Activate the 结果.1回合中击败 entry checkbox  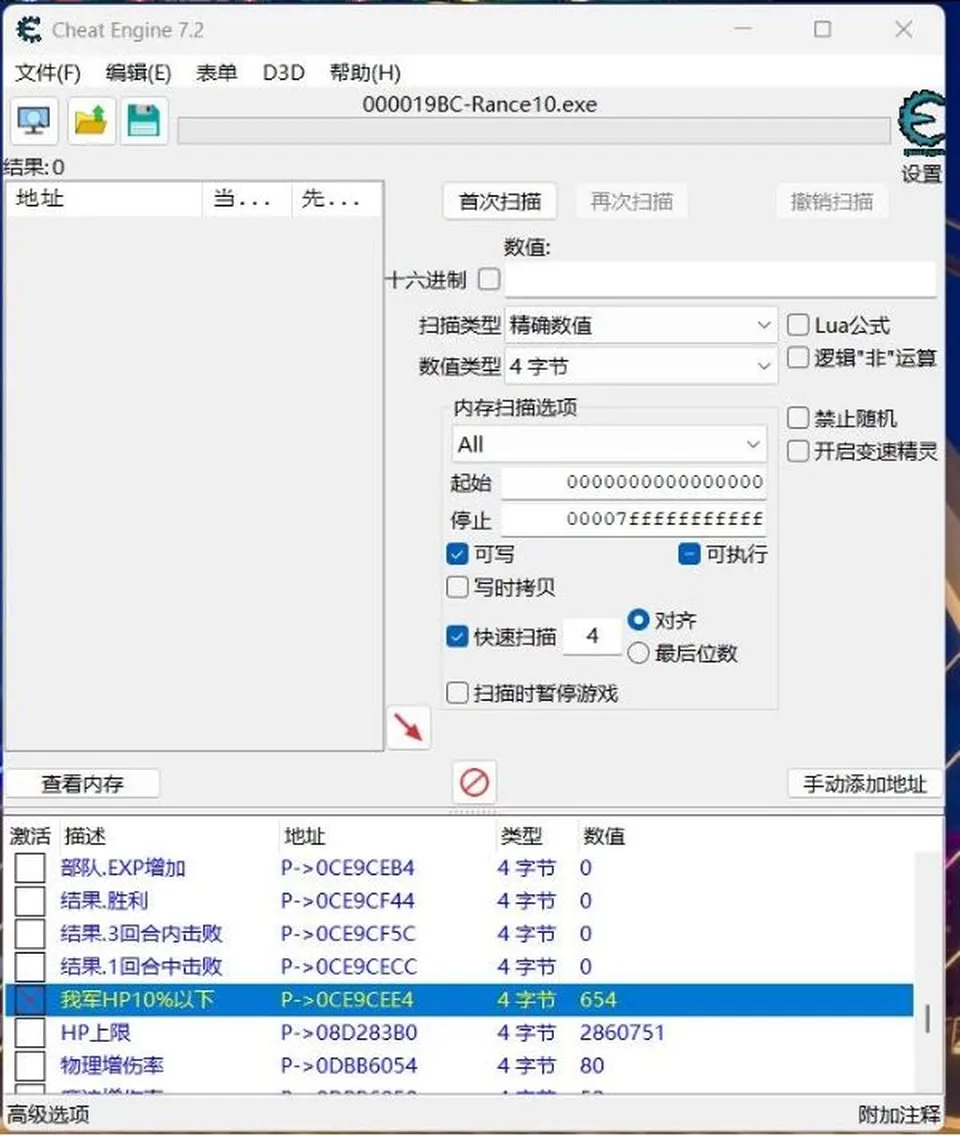(30, 966)
